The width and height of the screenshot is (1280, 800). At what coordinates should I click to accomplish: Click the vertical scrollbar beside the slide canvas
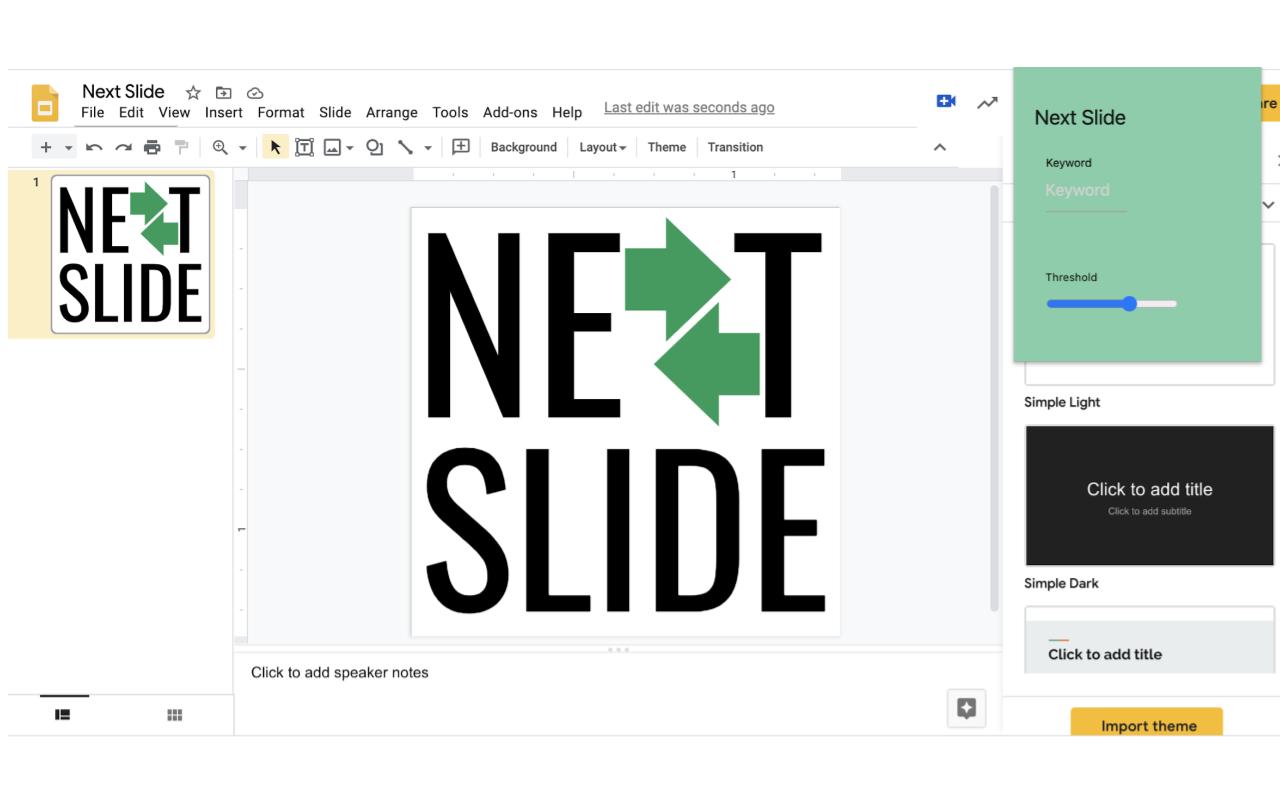click(x=994, y=398)
